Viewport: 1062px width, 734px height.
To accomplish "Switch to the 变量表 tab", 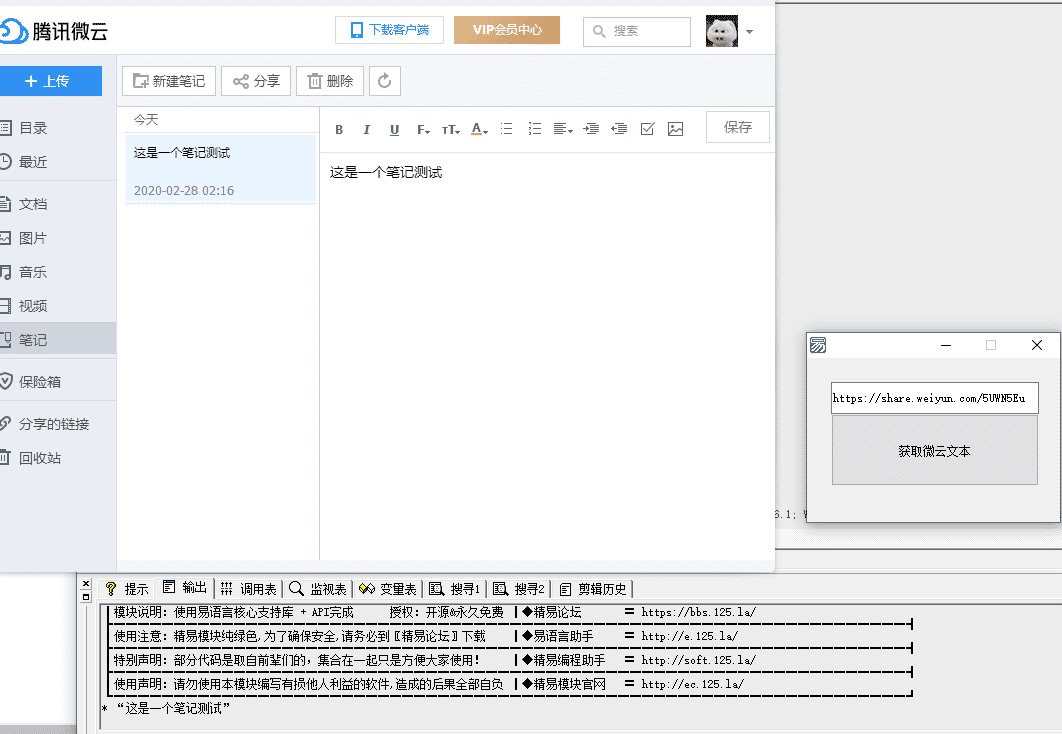I will (388, 589).
